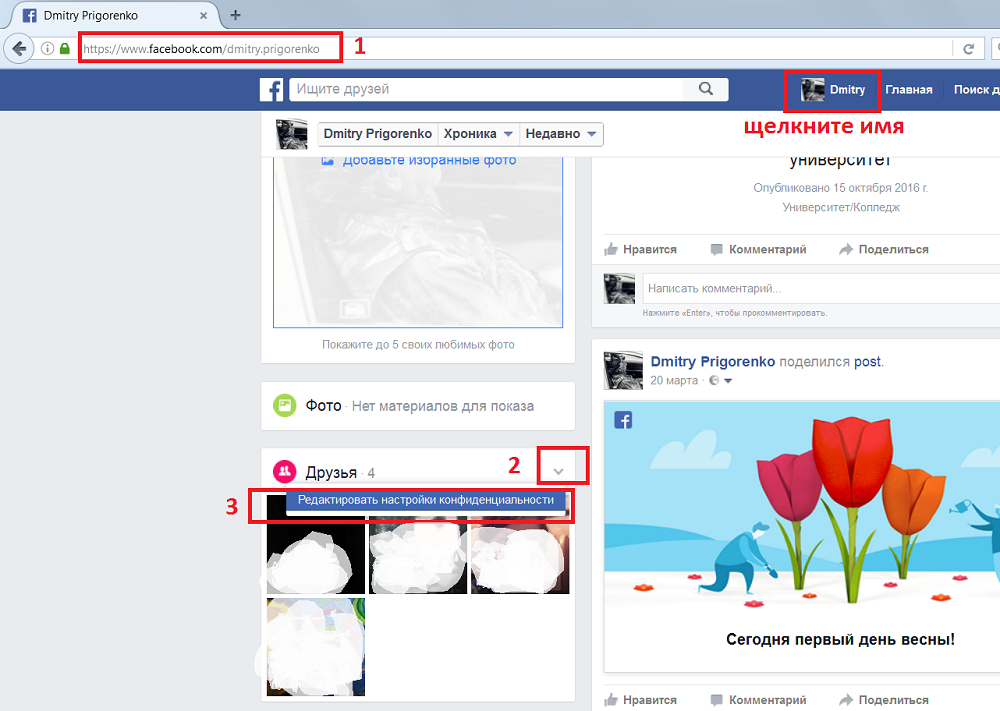Click Опубликовано 15 октября 2016 г. text
This screenshot has width=1000, height=711.
click(x=841, y=187)
